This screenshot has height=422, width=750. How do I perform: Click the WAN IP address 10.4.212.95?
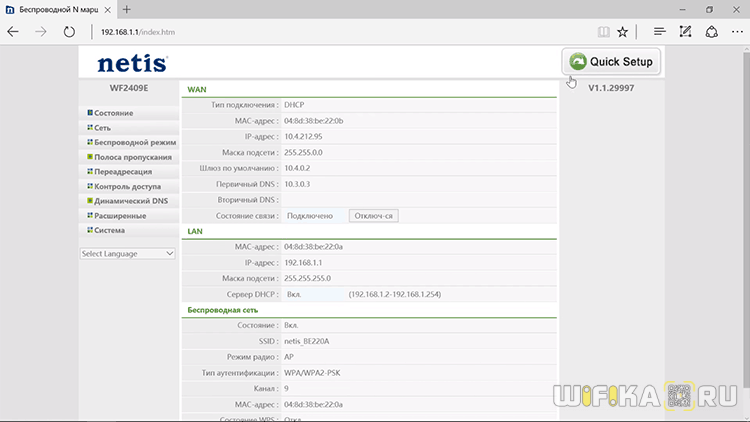(303, 136)
